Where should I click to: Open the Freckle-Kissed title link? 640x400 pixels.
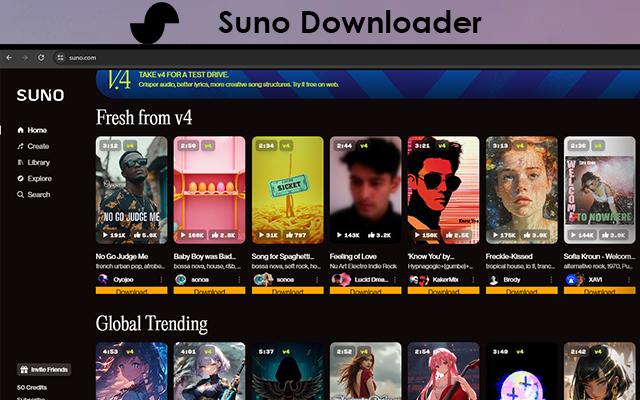point(509,256)
